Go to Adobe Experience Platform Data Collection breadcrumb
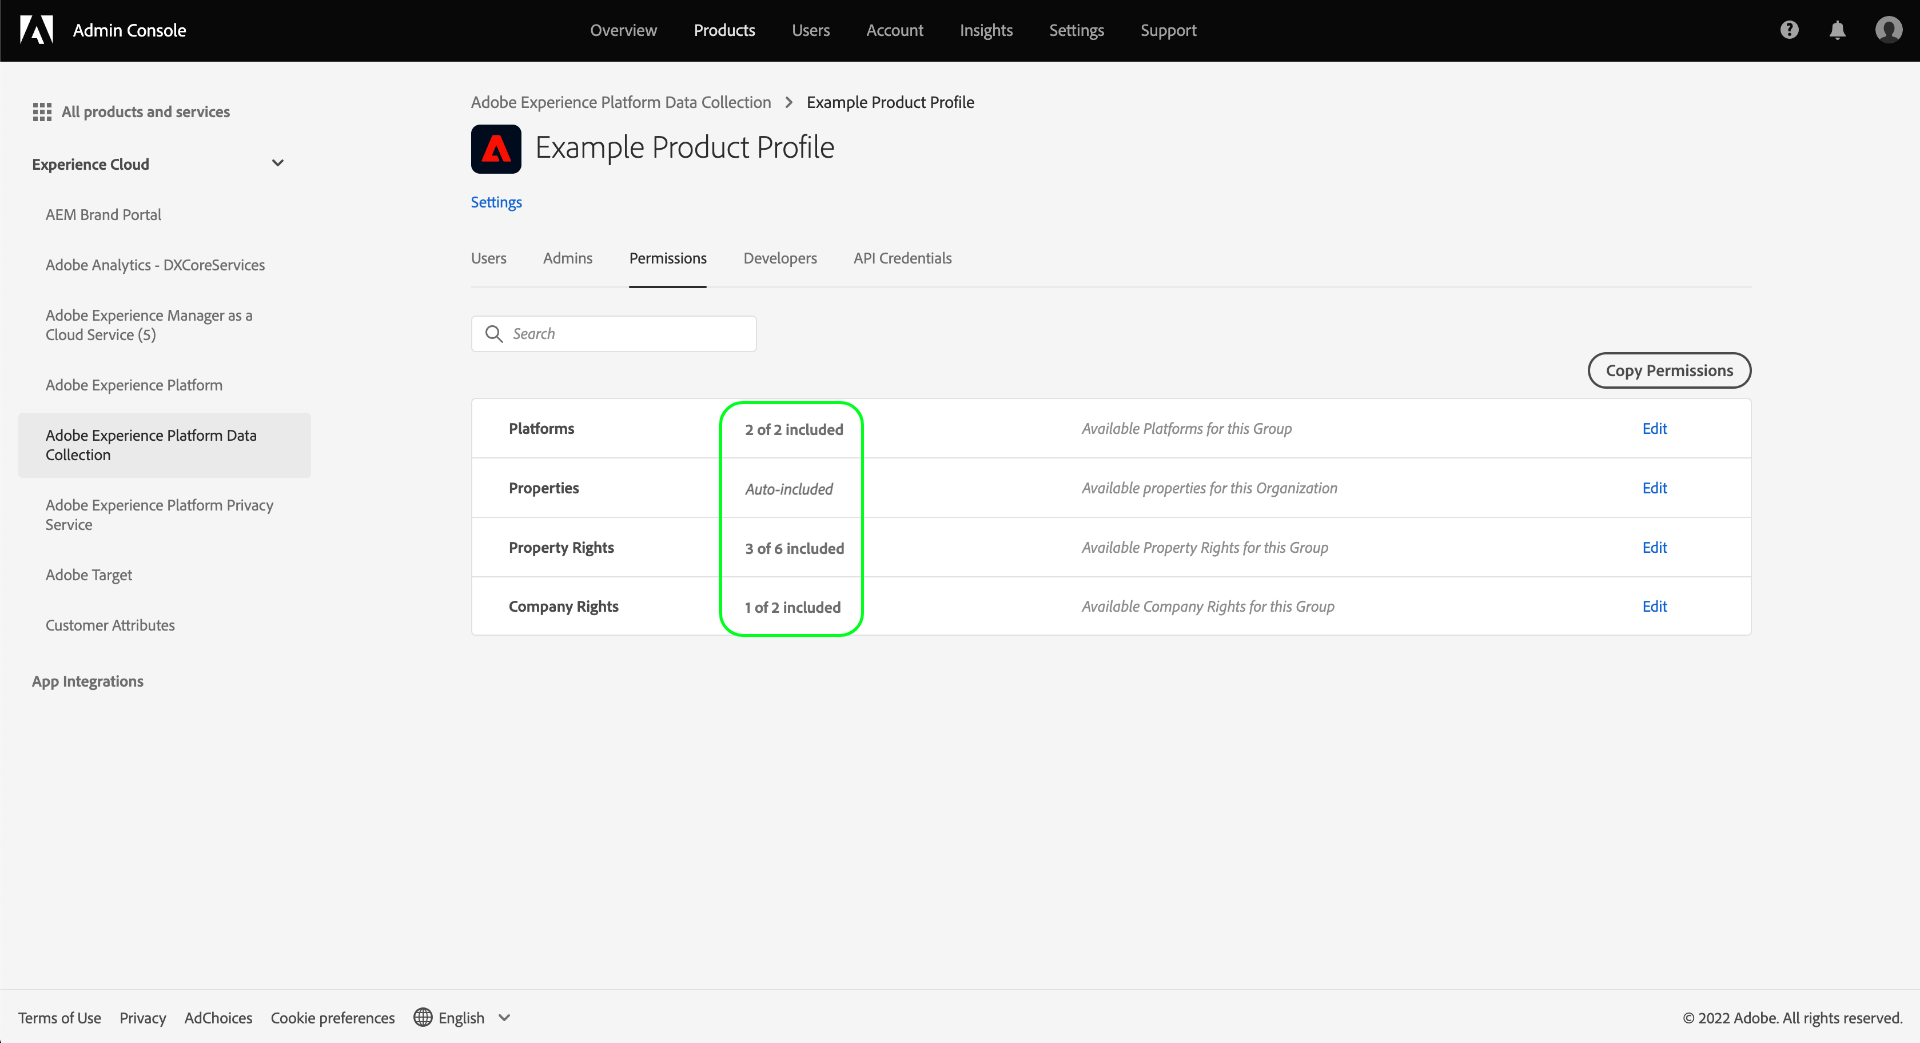The height and width of the screenshot is (1043, 1920). tap(621, 102)
